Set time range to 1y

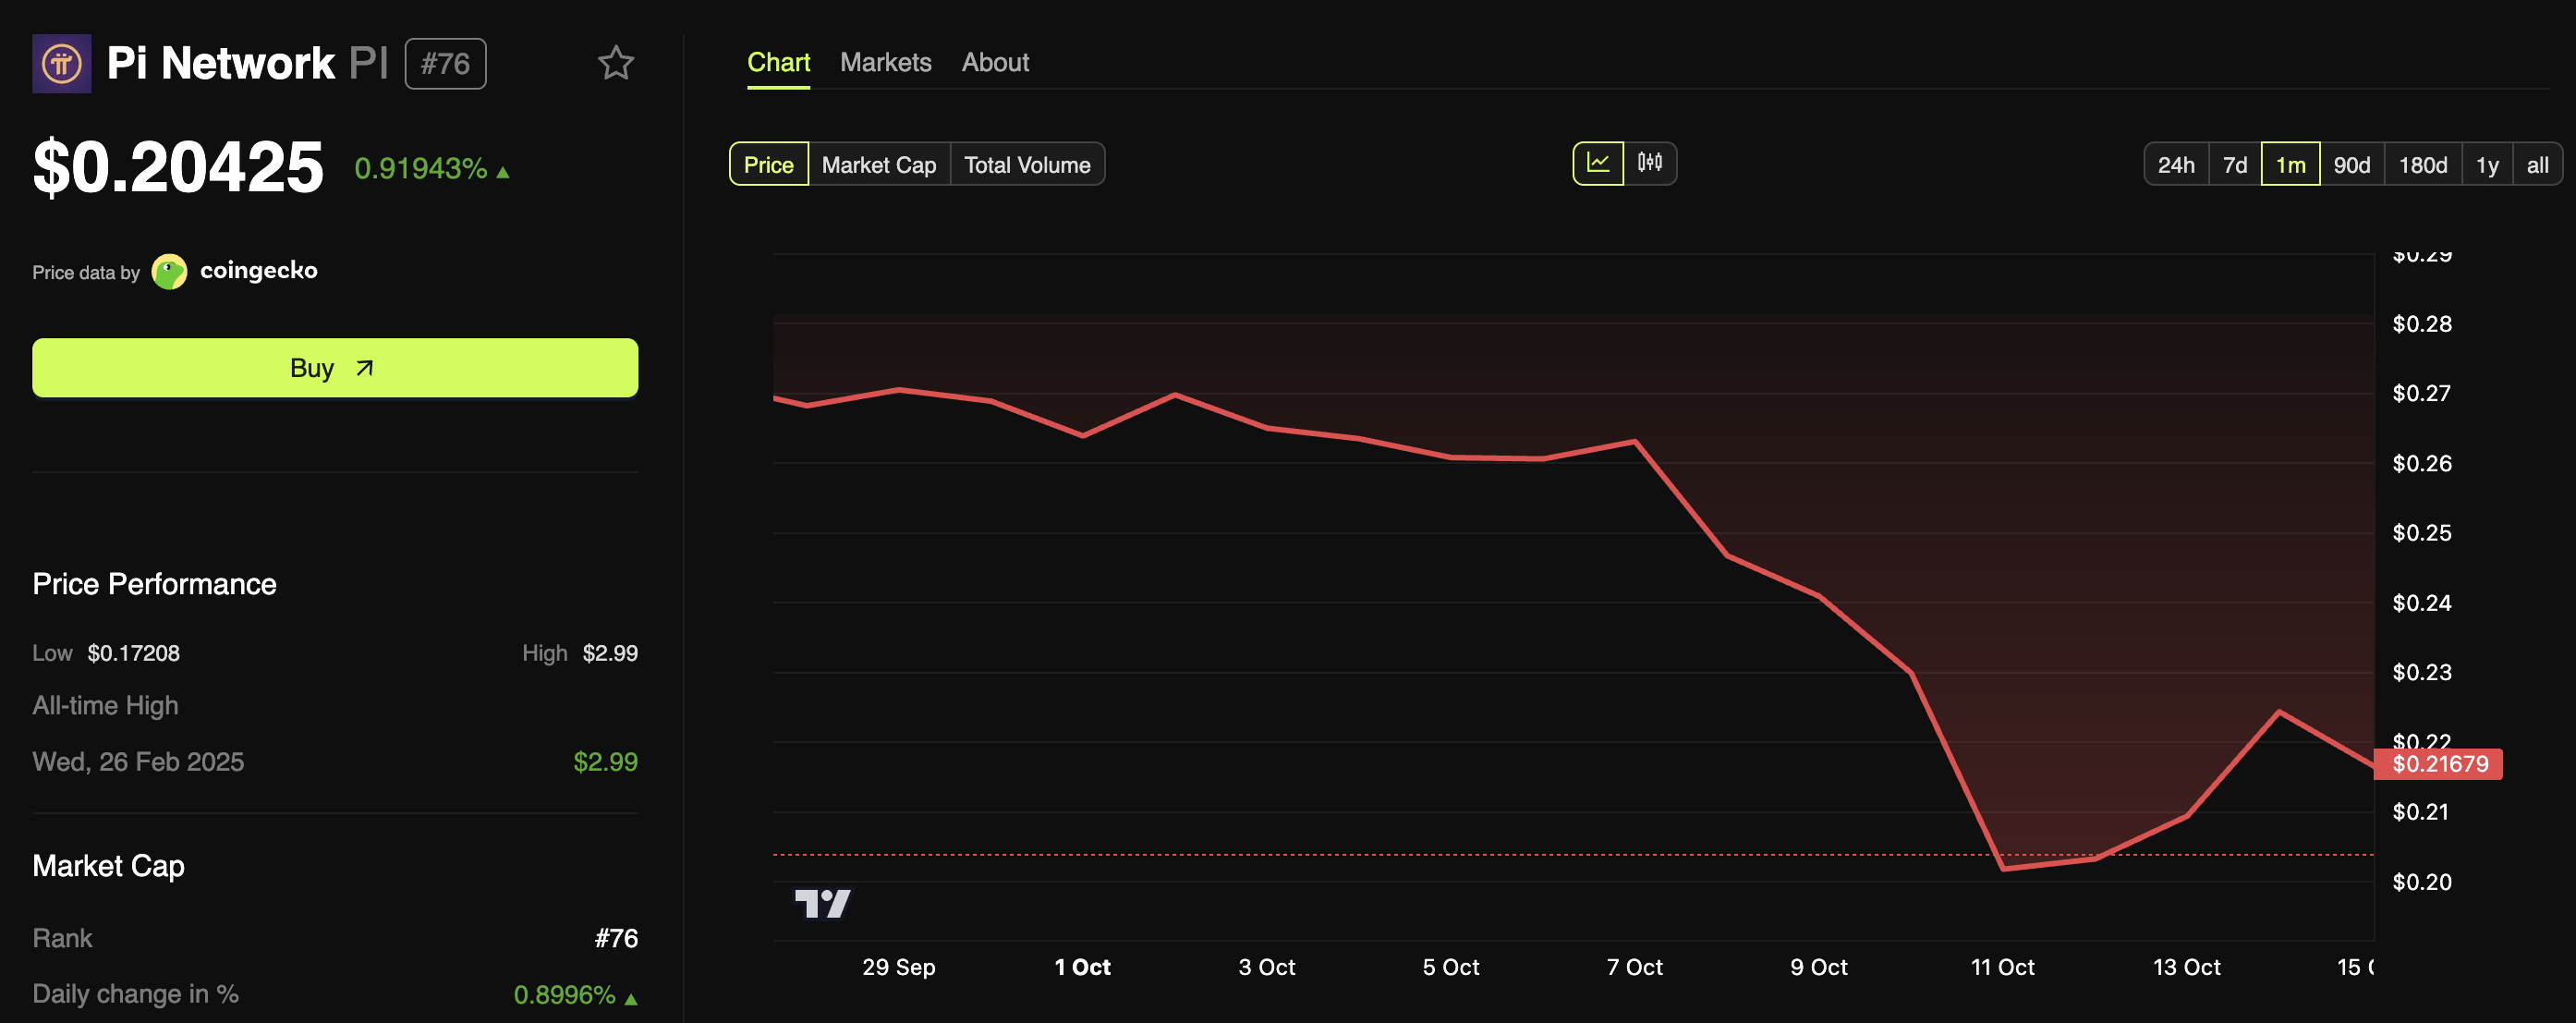(x=2486, y=165)
